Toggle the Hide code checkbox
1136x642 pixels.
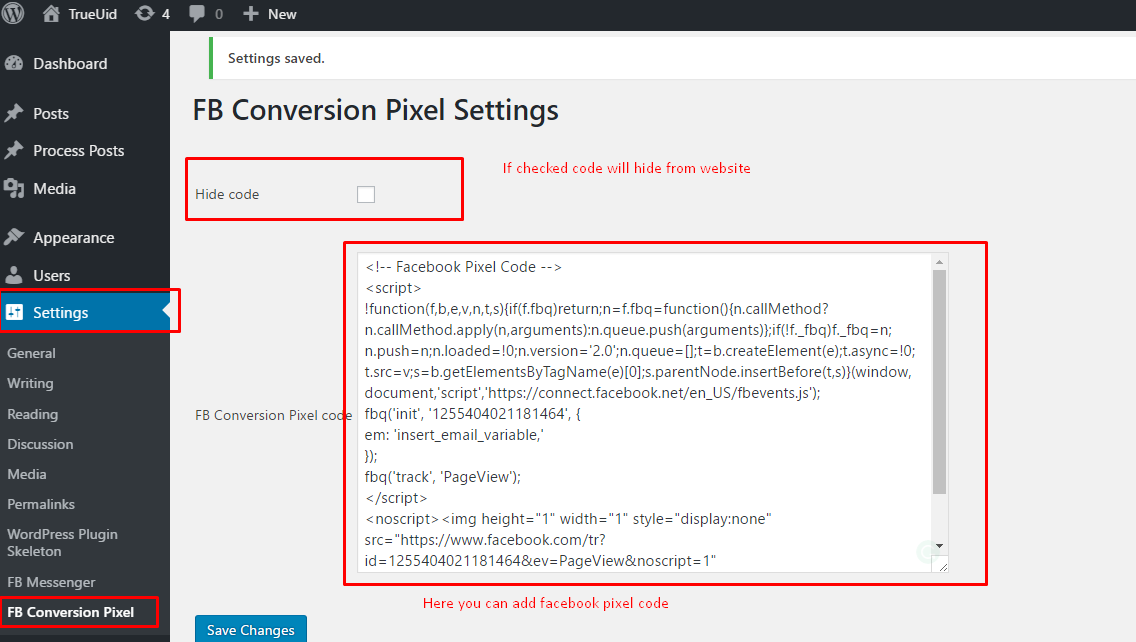point(366,194)
